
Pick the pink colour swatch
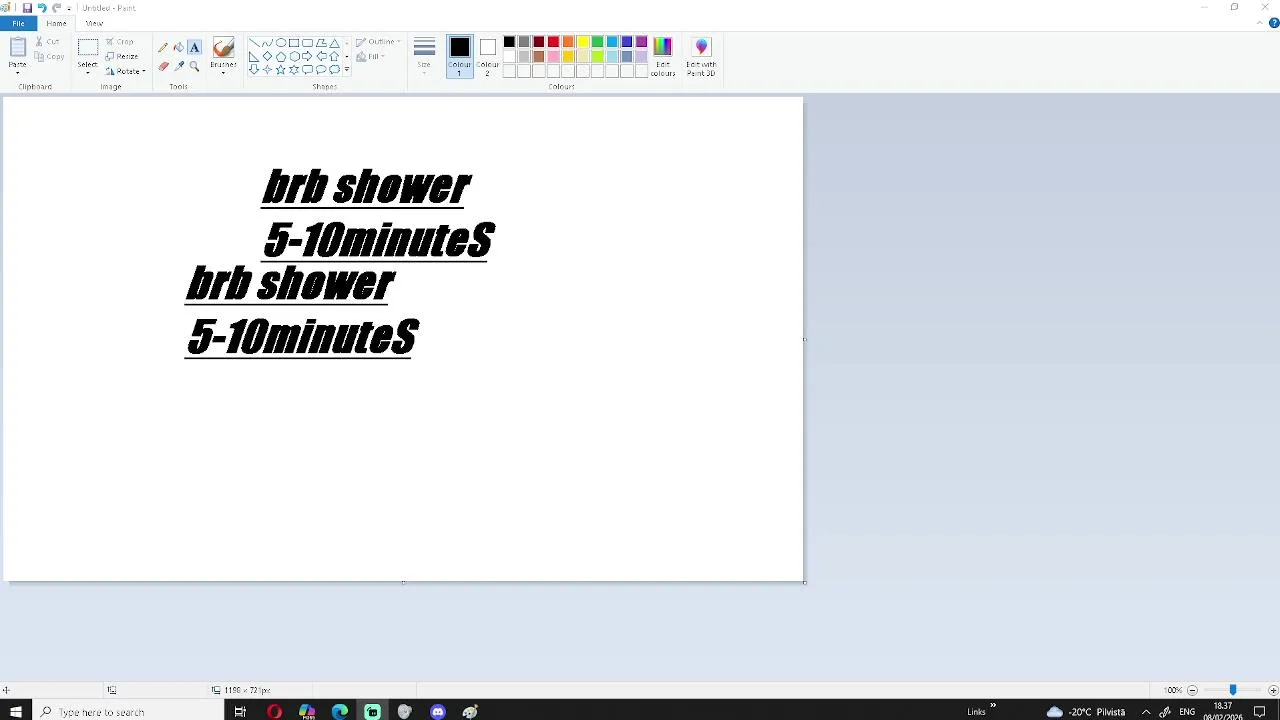[553, 57]
